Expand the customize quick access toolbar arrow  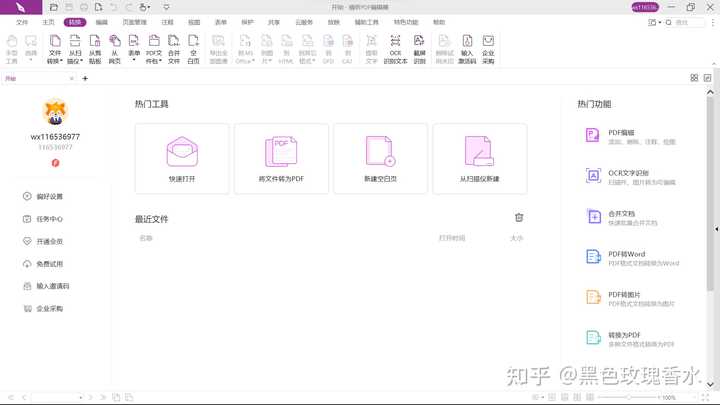166,7
